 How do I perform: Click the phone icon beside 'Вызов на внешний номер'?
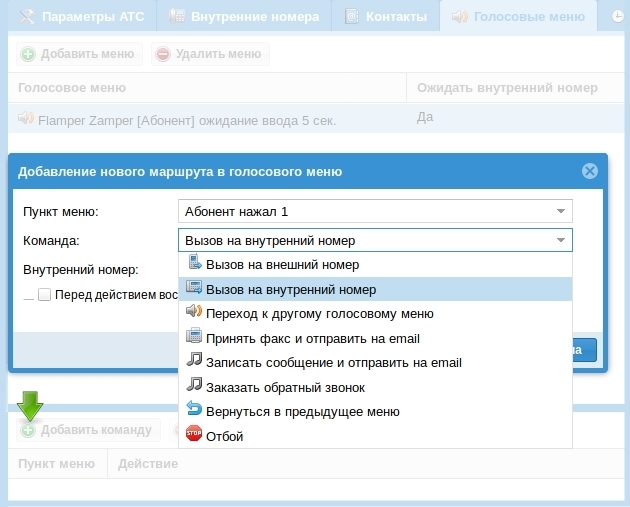point(194,265)
